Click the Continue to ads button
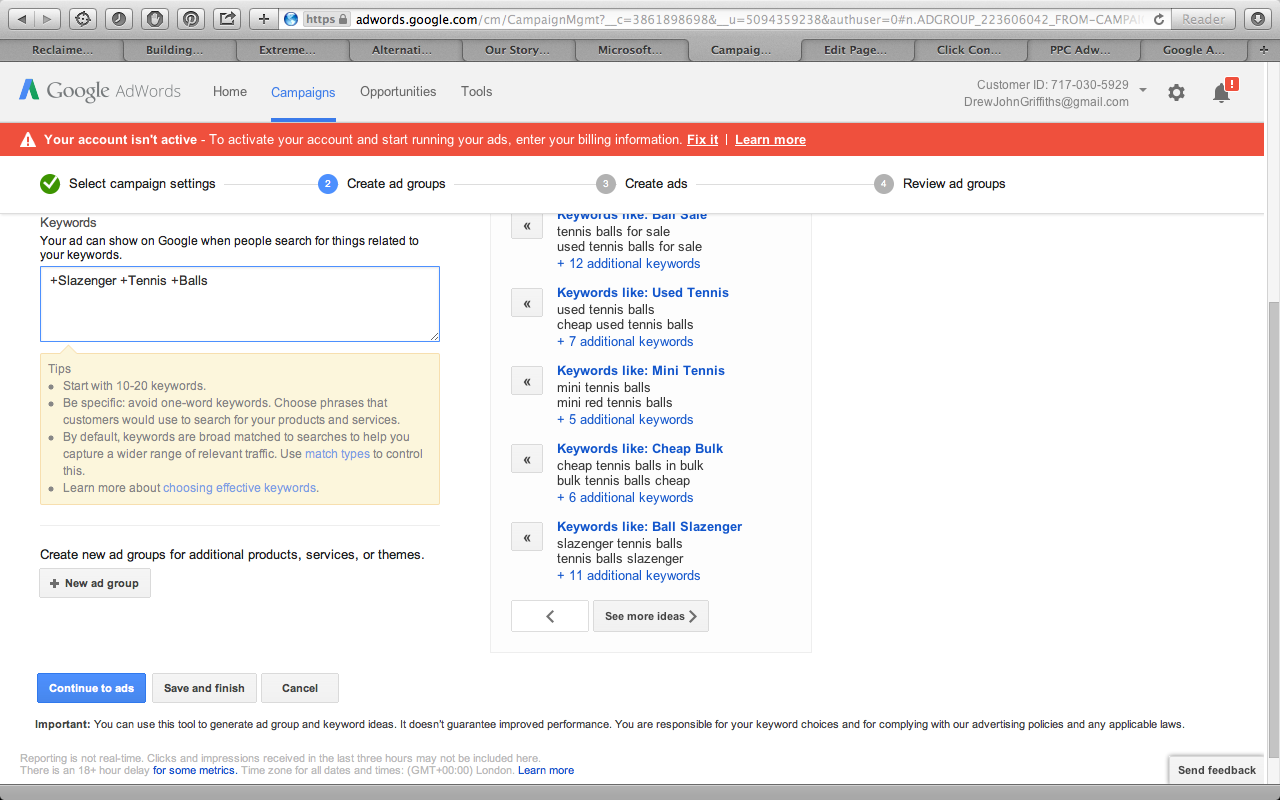1280x800 pixels. (x=91, y=688)
